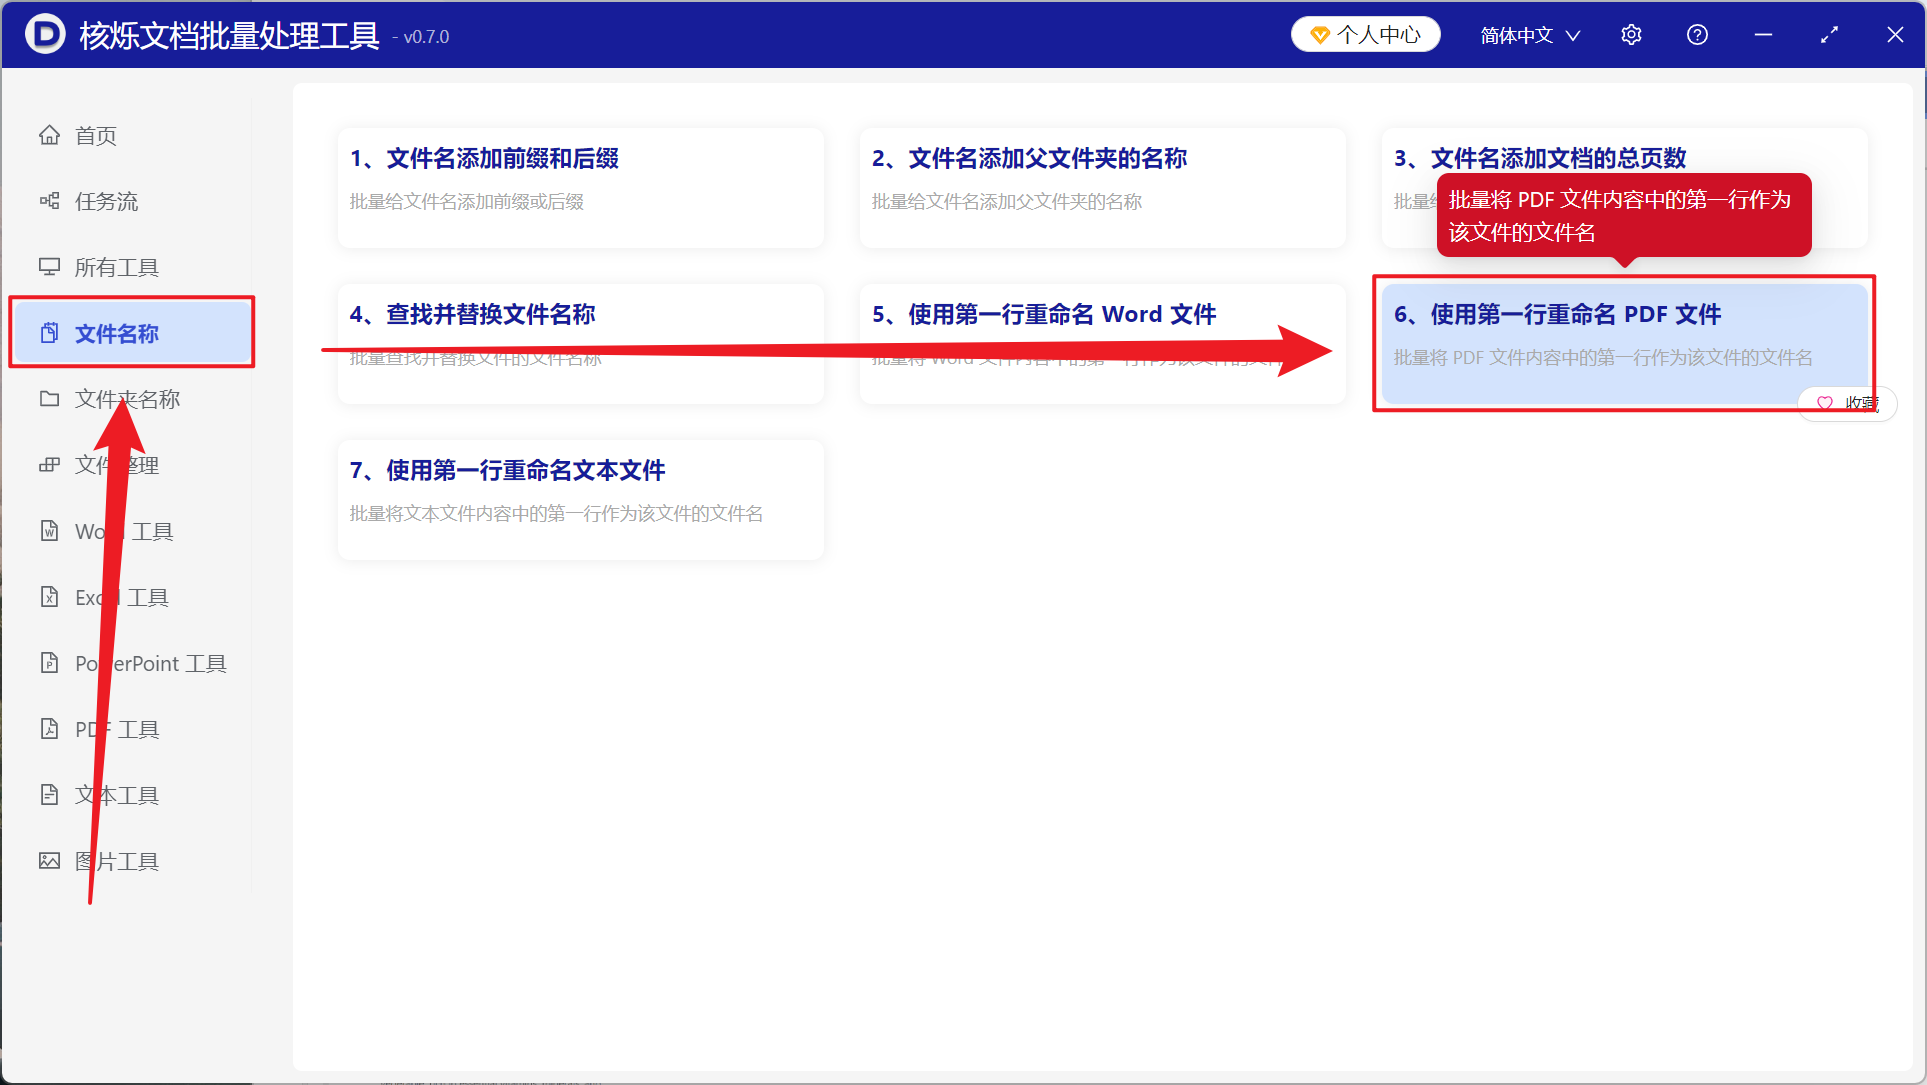Viewport: 1927px width, 1085px height.
Task: Select the 文件名称 sidebar item
Action: click(131, 333)
